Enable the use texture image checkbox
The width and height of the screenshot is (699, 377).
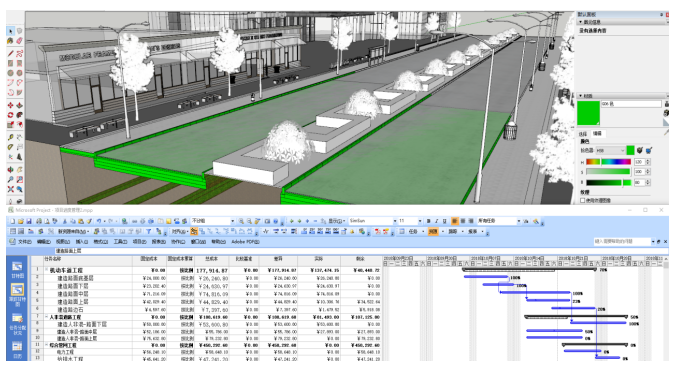(x=583, y=201)
